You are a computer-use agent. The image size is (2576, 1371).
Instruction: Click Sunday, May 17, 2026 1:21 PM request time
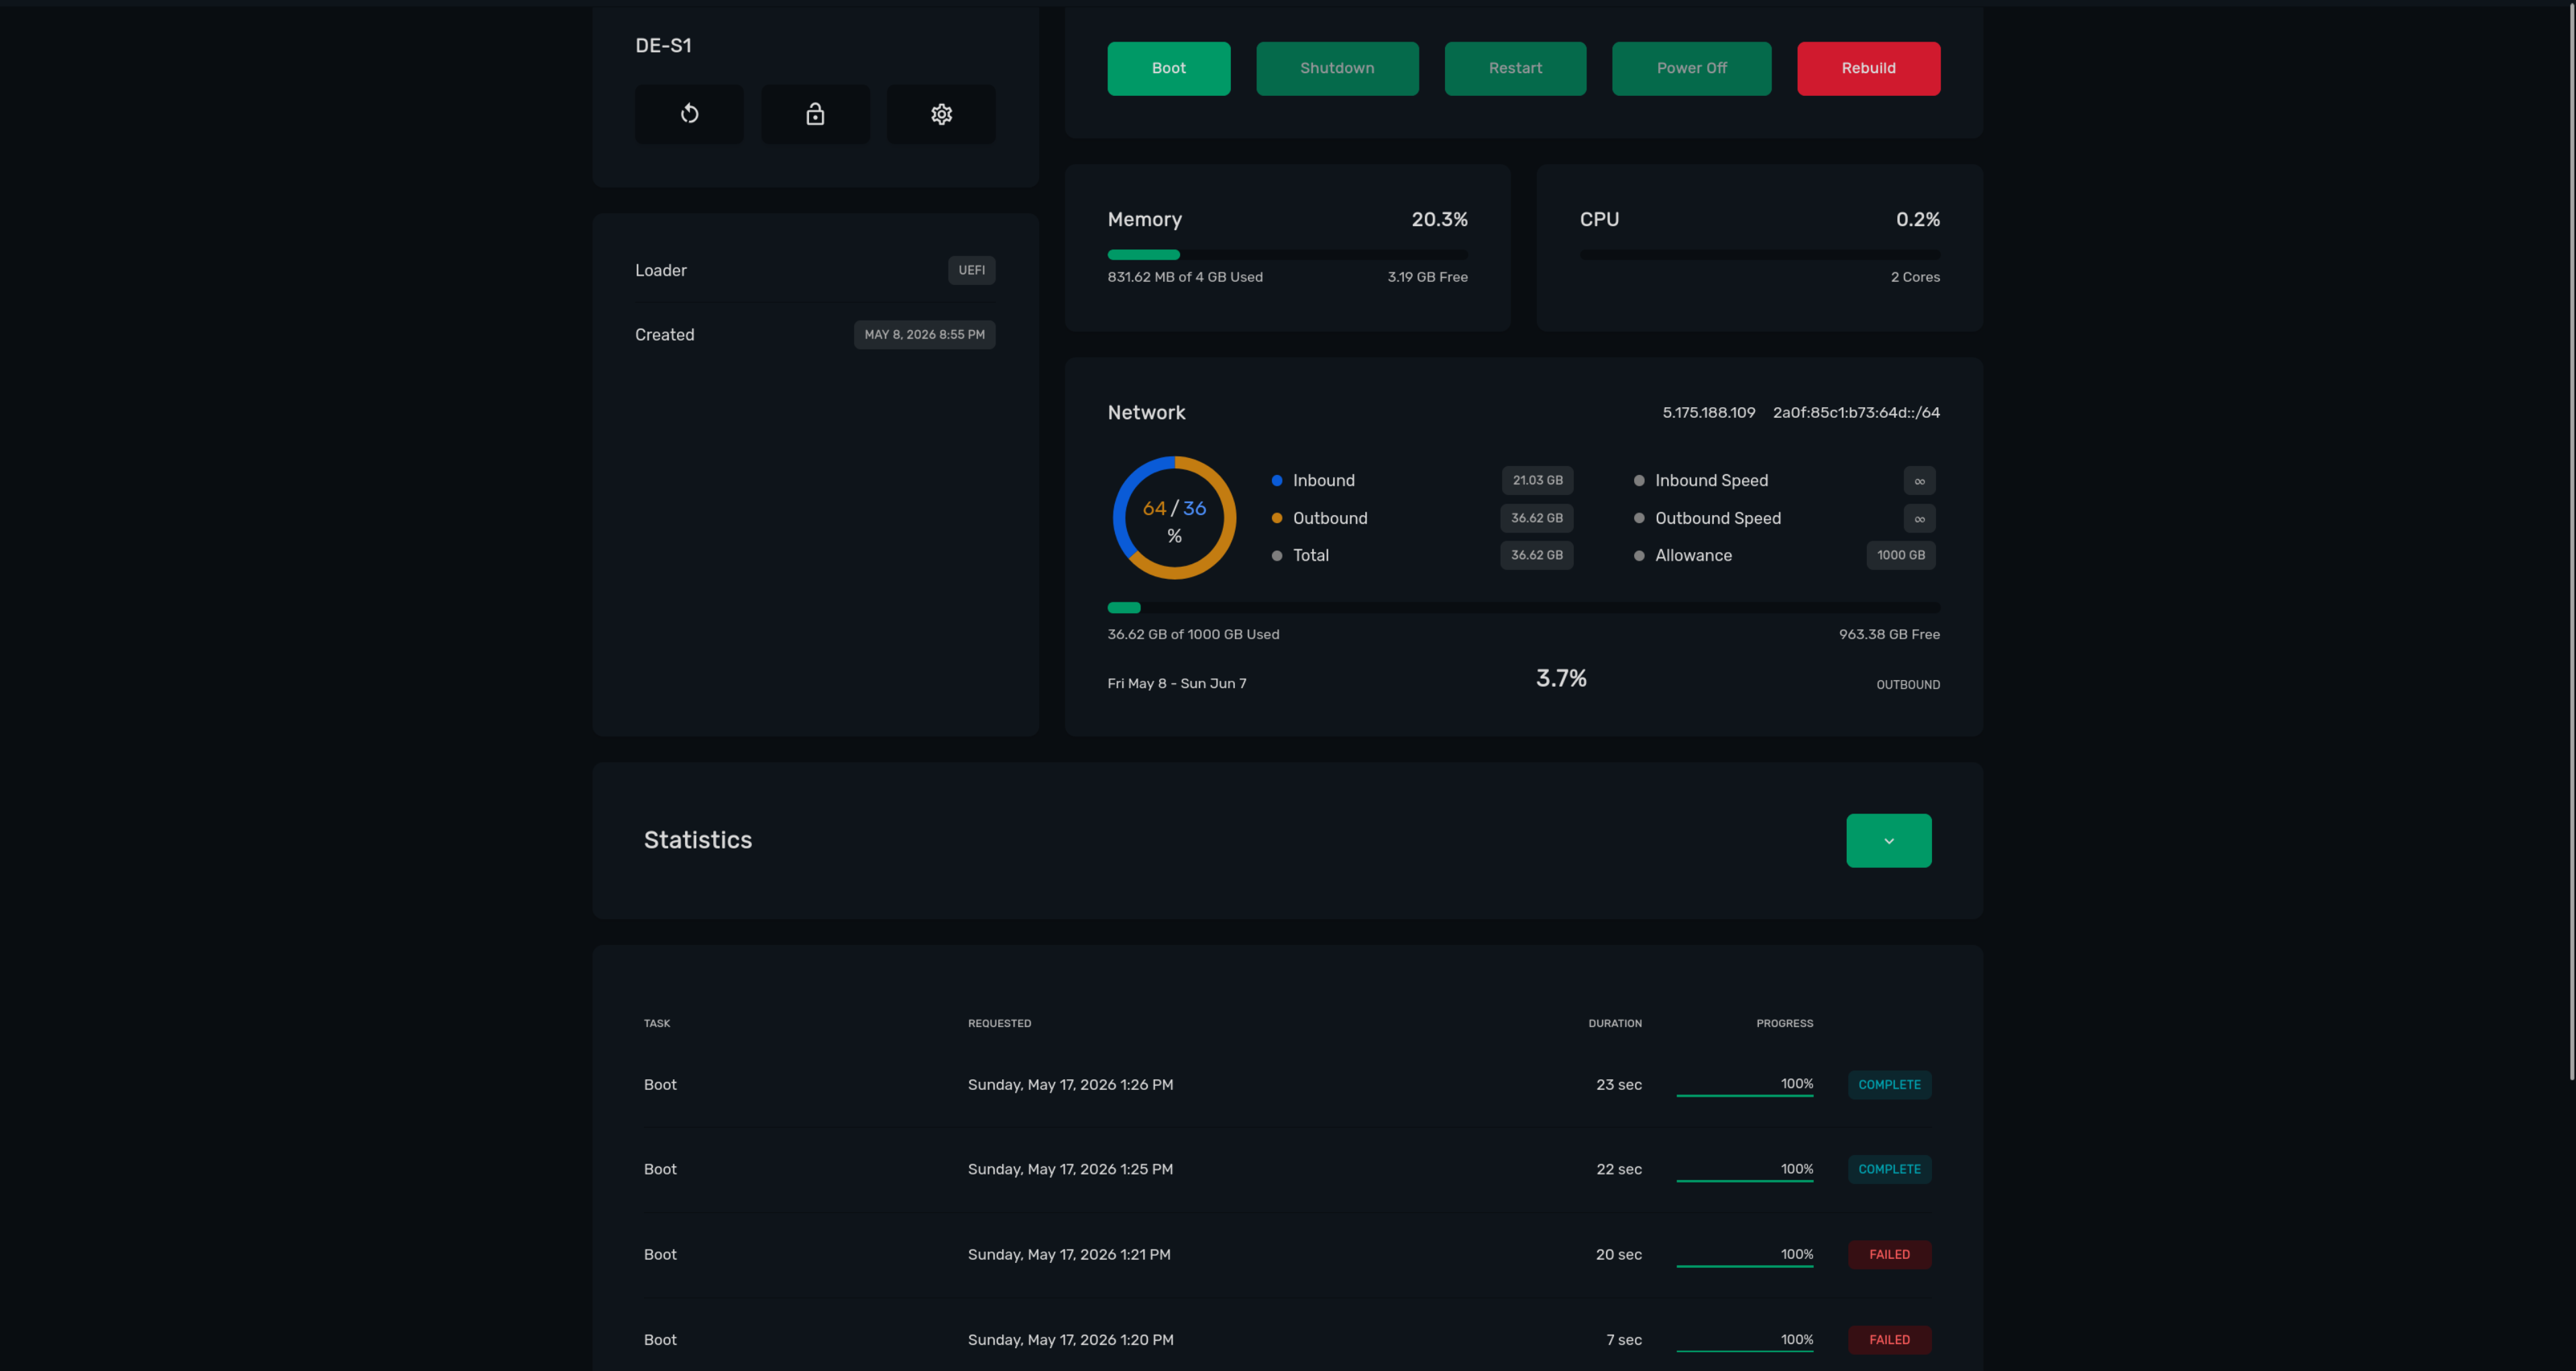1069,1255
